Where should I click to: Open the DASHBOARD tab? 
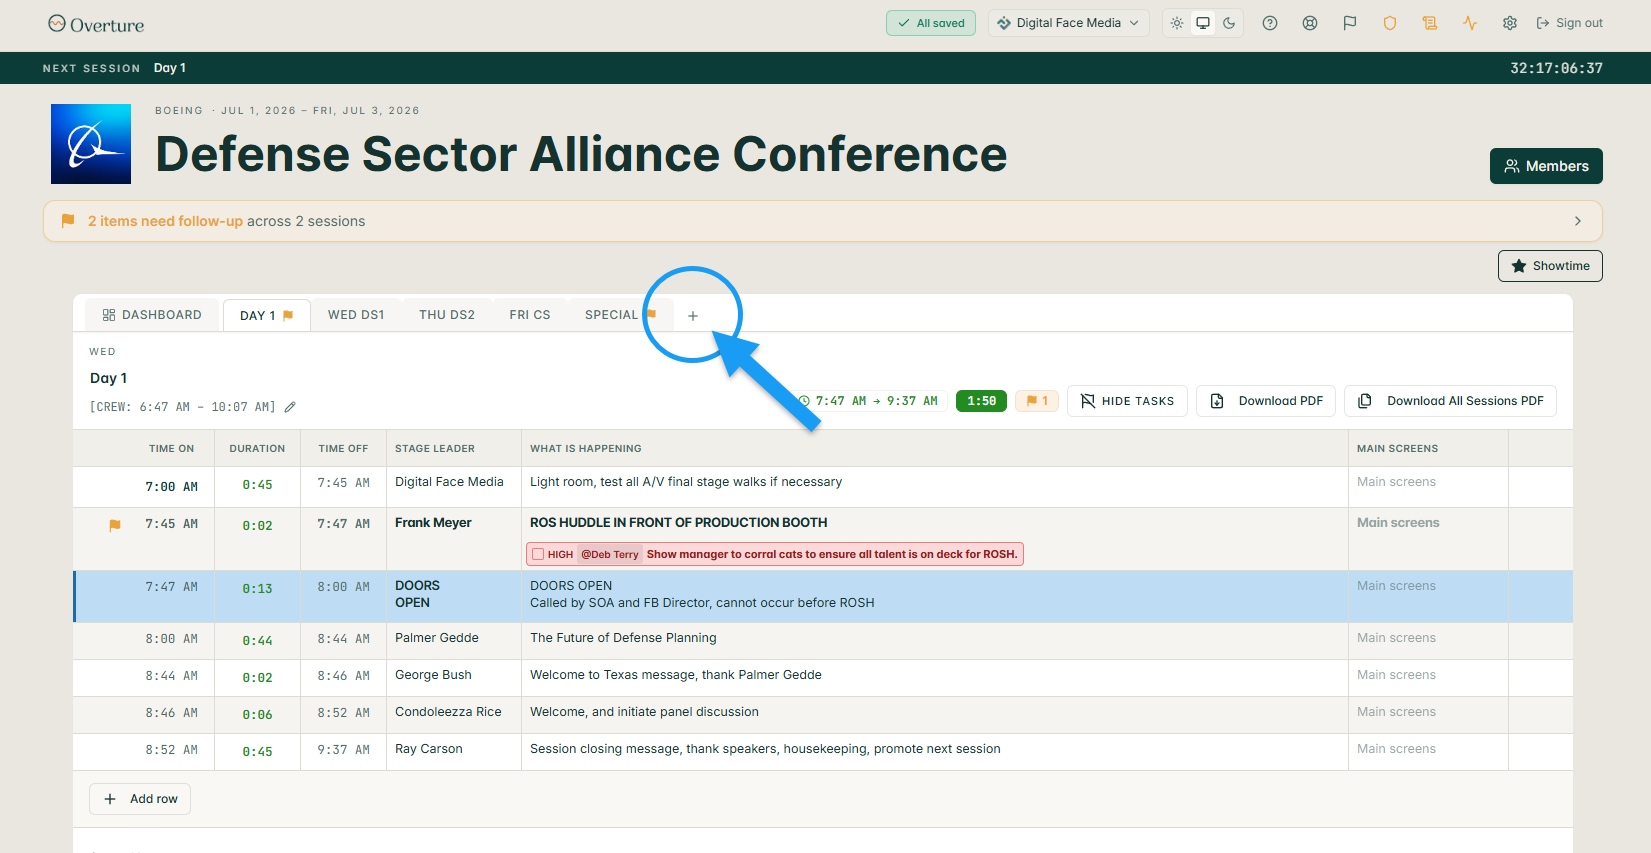tap(152, 315)
